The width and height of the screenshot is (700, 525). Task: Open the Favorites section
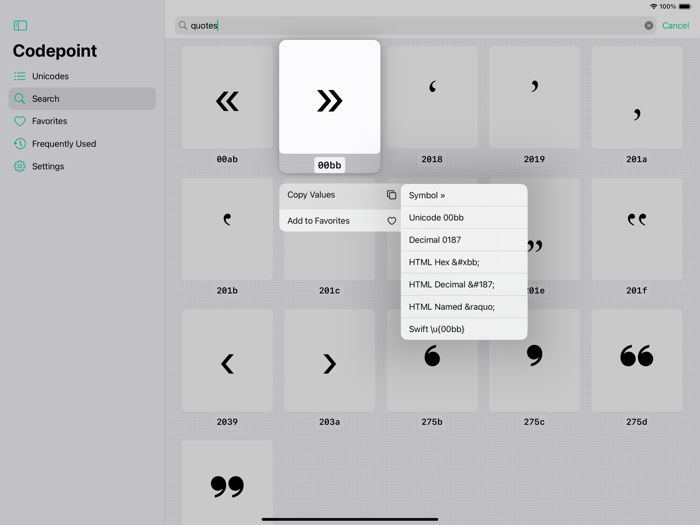[82, 121]
